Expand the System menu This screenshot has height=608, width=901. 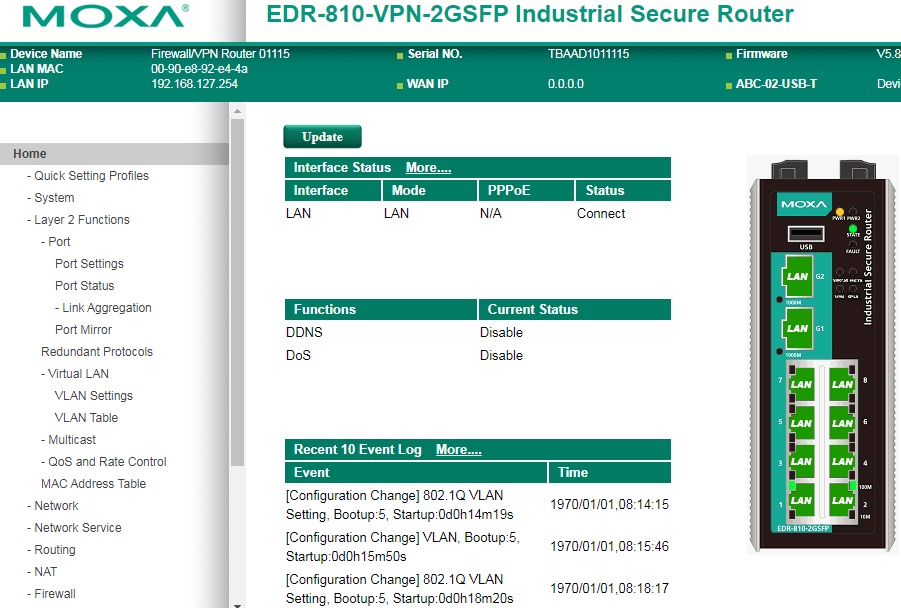click(54, 198)
